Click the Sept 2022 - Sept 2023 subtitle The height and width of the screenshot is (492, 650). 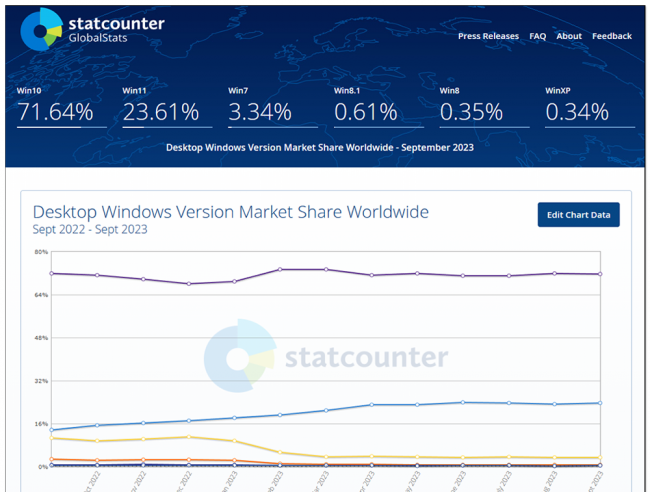pyautogui.click(x=90, y=229)
